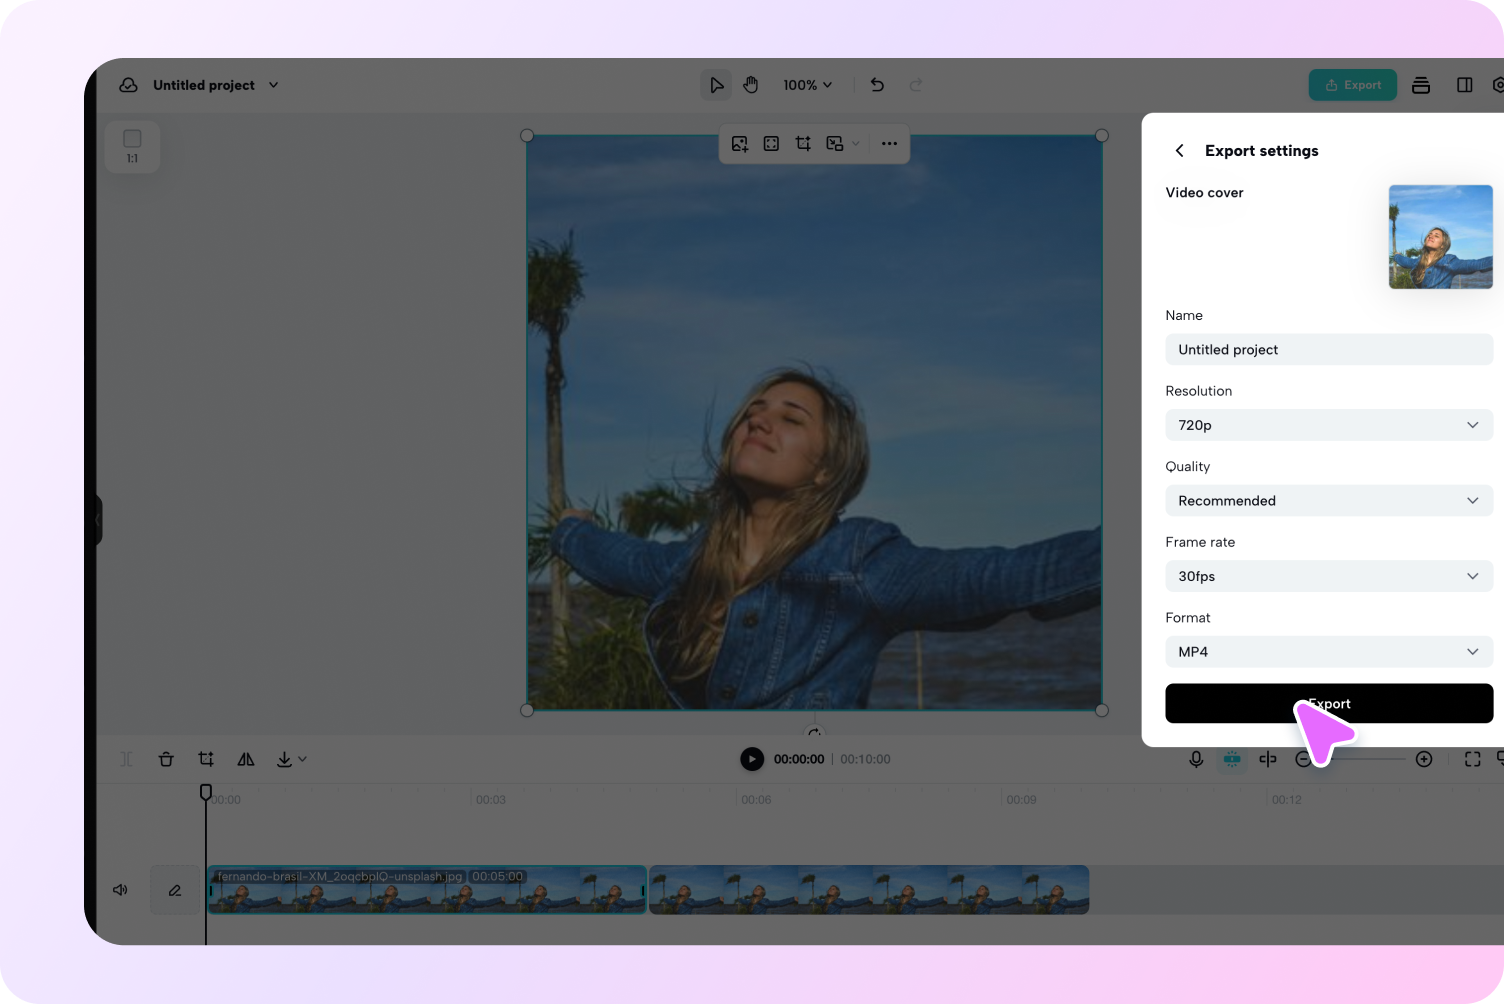Screen dimensions: 1504x1004
Task: Open the stacked layers panel icon
Action: [1421, 85]
